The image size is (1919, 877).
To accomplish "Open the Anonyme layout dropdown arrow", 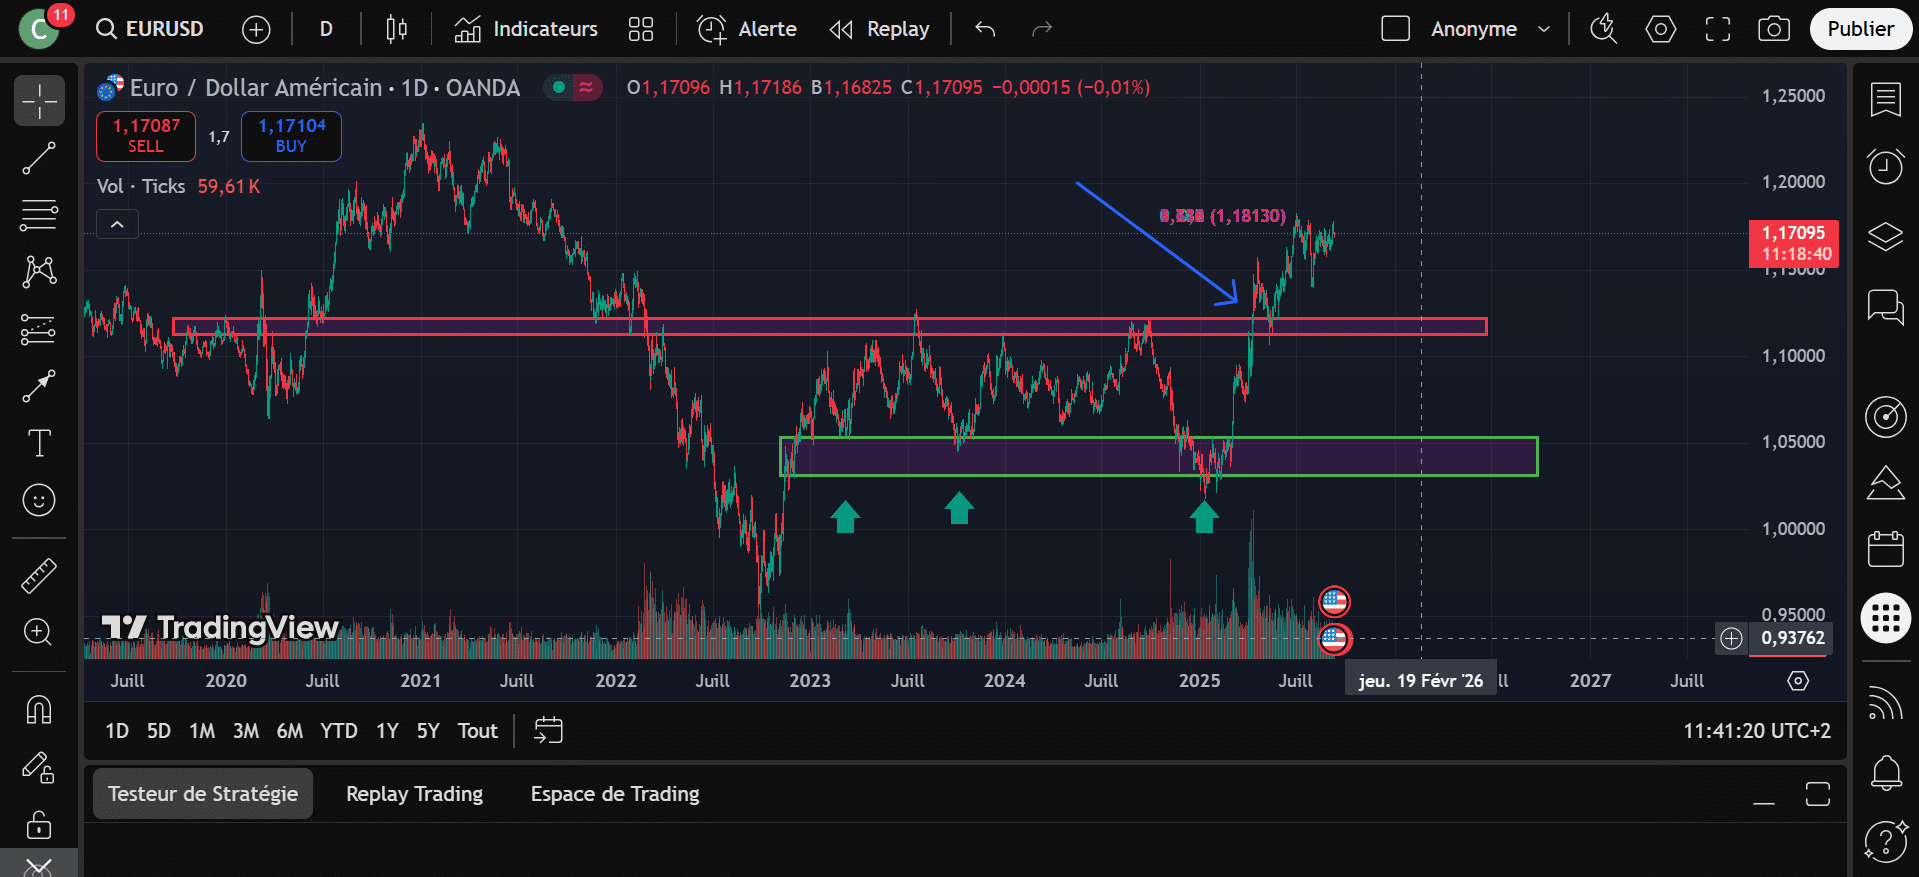I will pos(1544,29).
